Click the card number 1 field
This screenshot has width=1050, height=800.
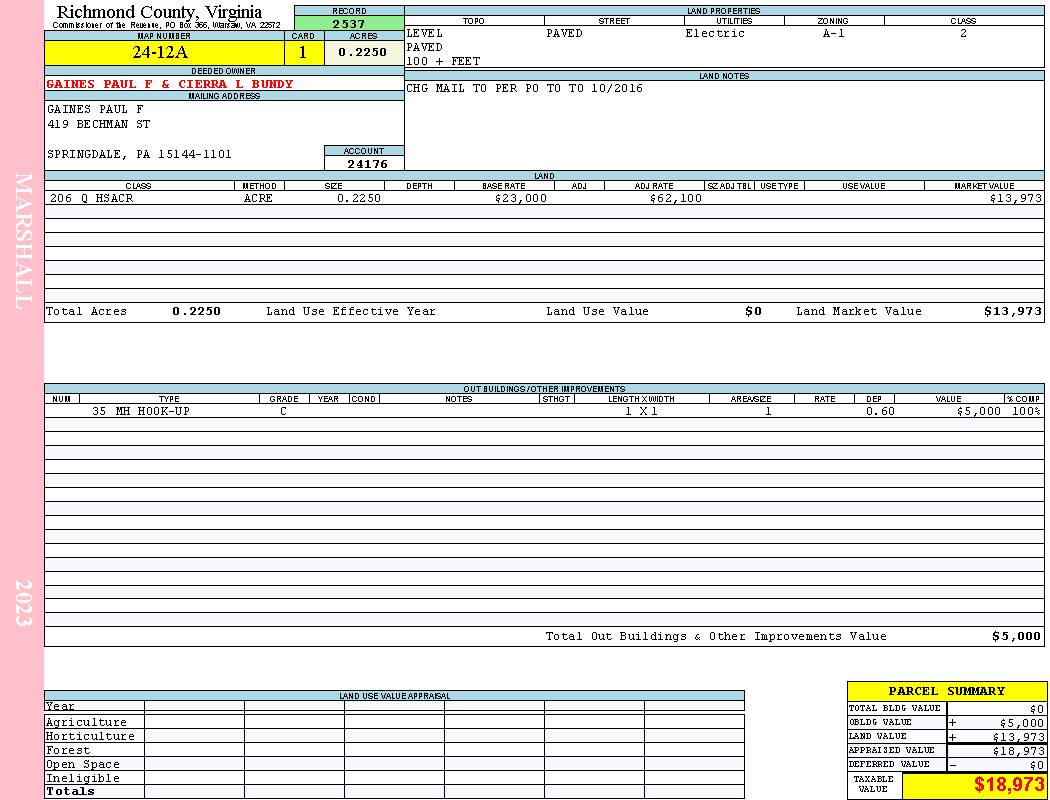(304, 52)
